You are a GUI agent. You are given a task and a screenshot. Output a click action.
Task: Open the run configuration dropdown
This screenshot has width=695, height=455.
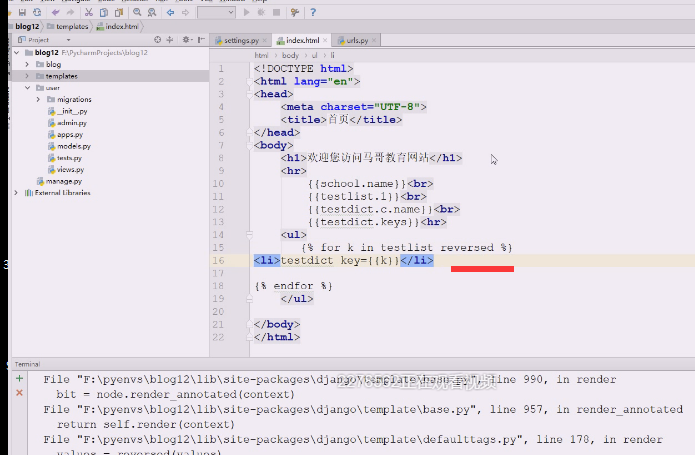(x=216, y=12)
